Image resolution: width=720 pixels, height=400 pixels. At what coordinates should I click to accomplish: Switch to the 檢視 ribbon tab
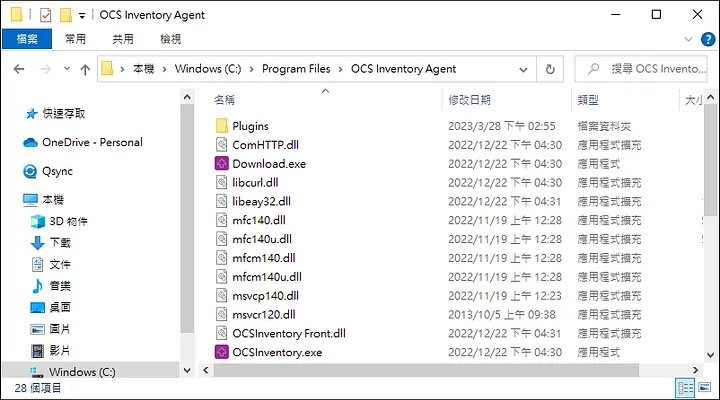click(170, 39)
